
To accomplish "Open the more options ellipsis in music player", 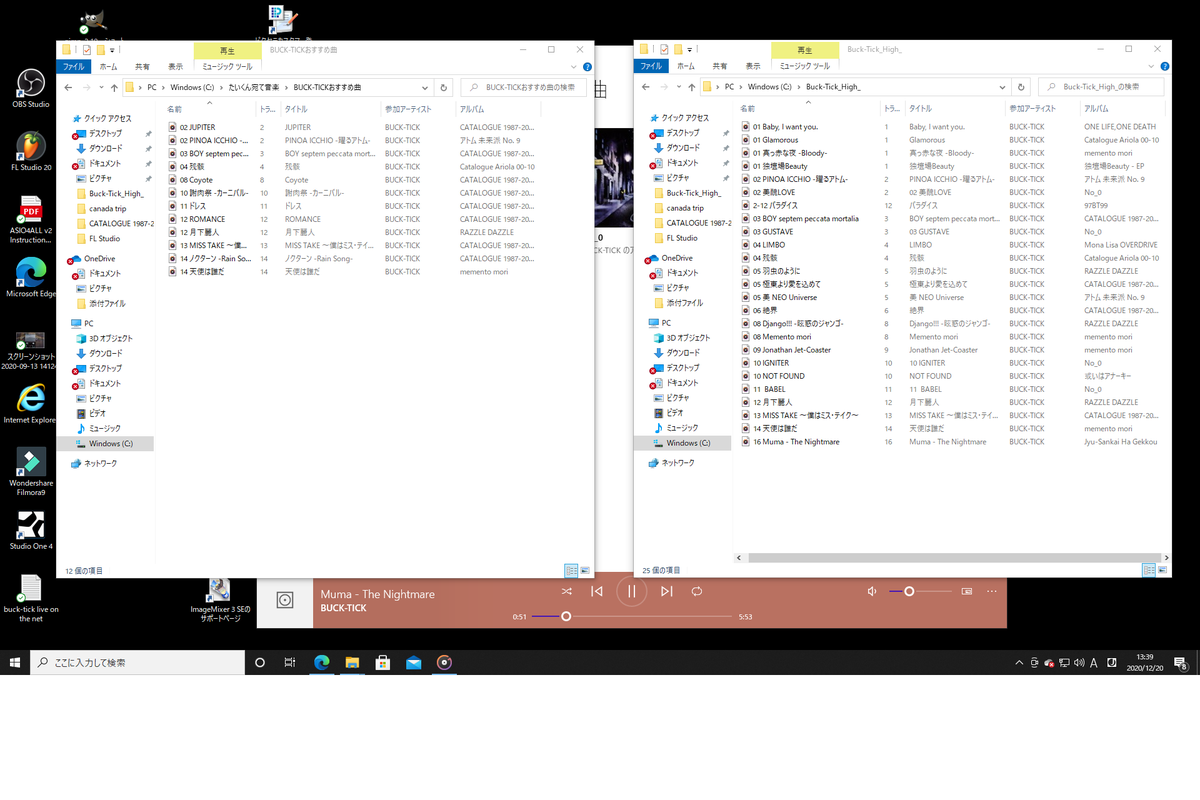I will click(994, 591).
